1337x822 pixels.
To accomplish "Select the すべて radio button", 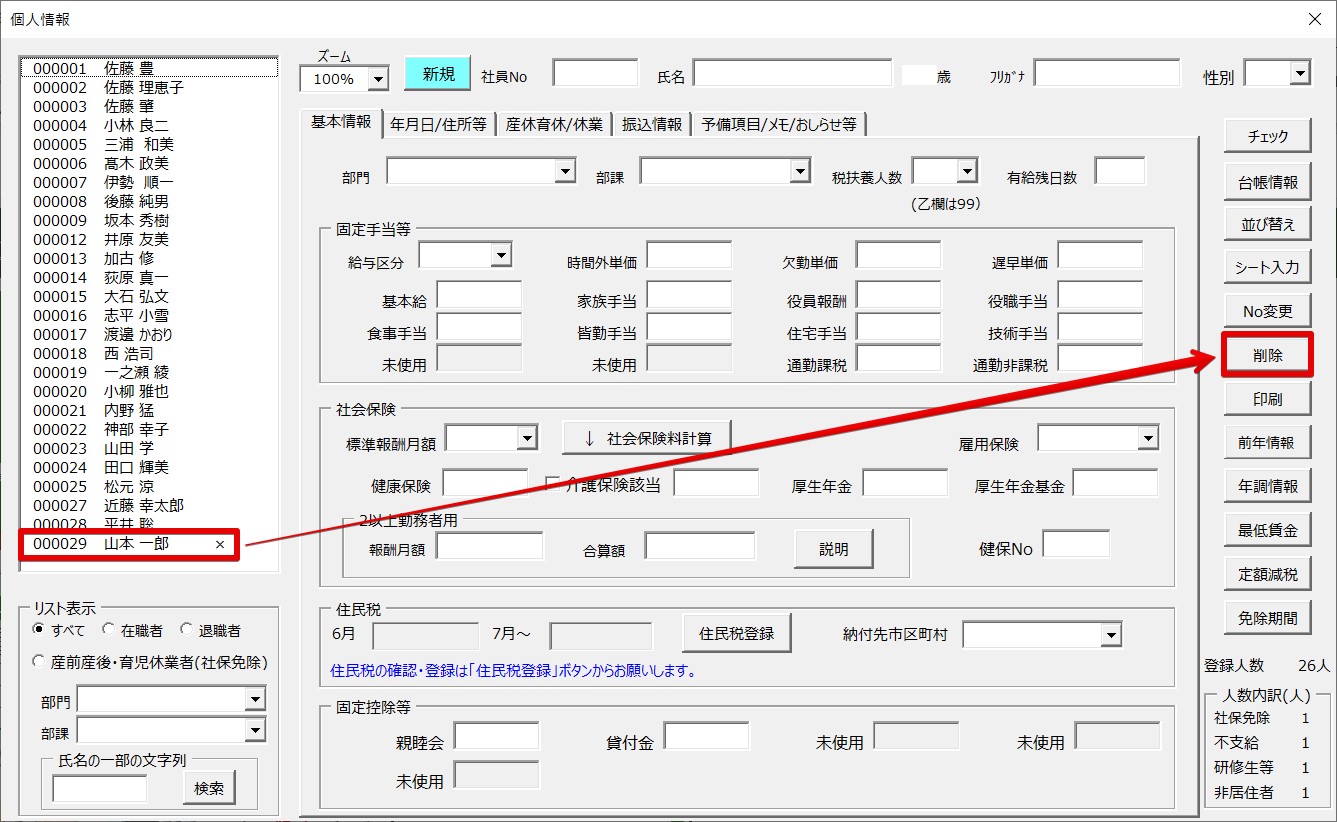I will 39,630.
